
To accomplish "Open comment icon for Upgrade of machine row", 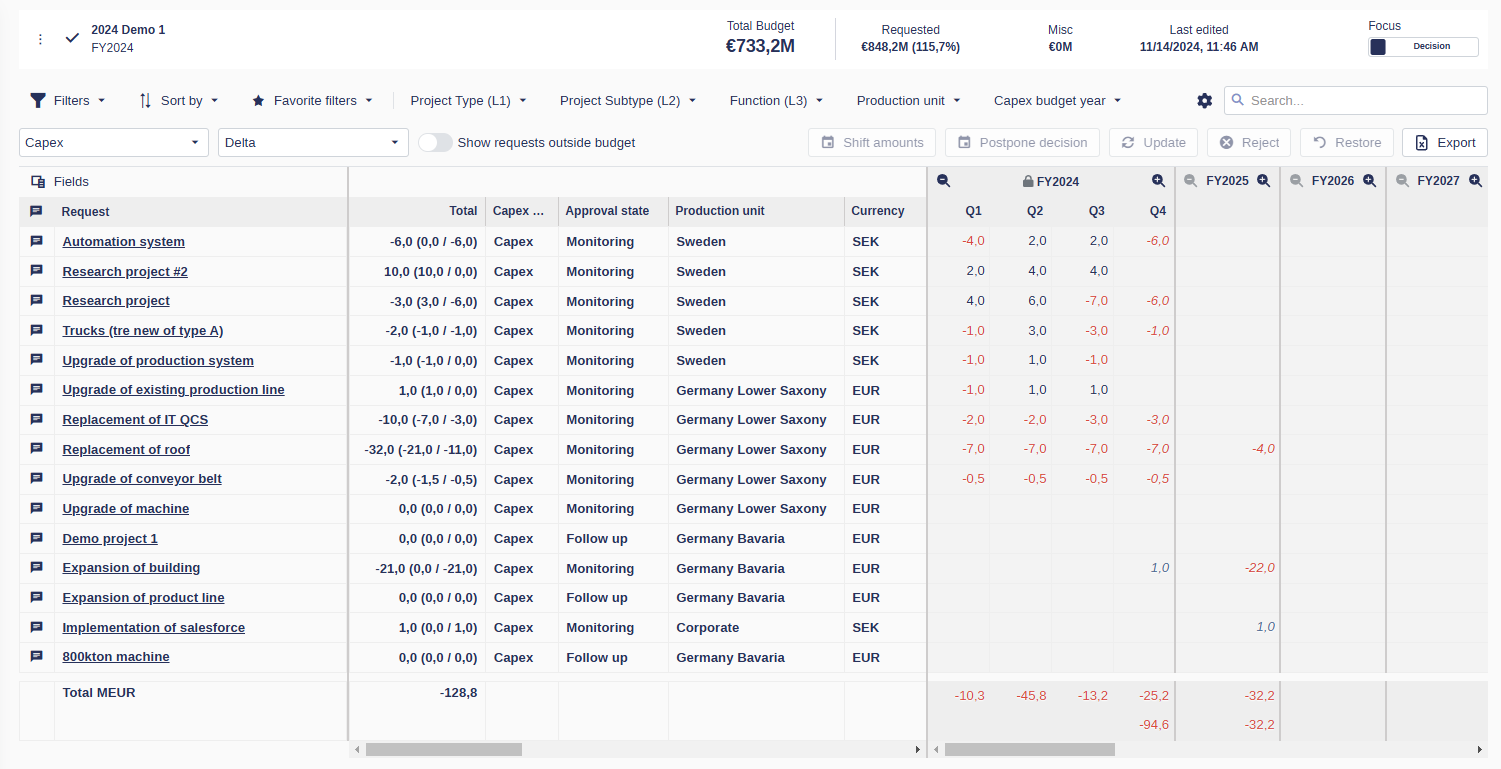I will (37, 508).
